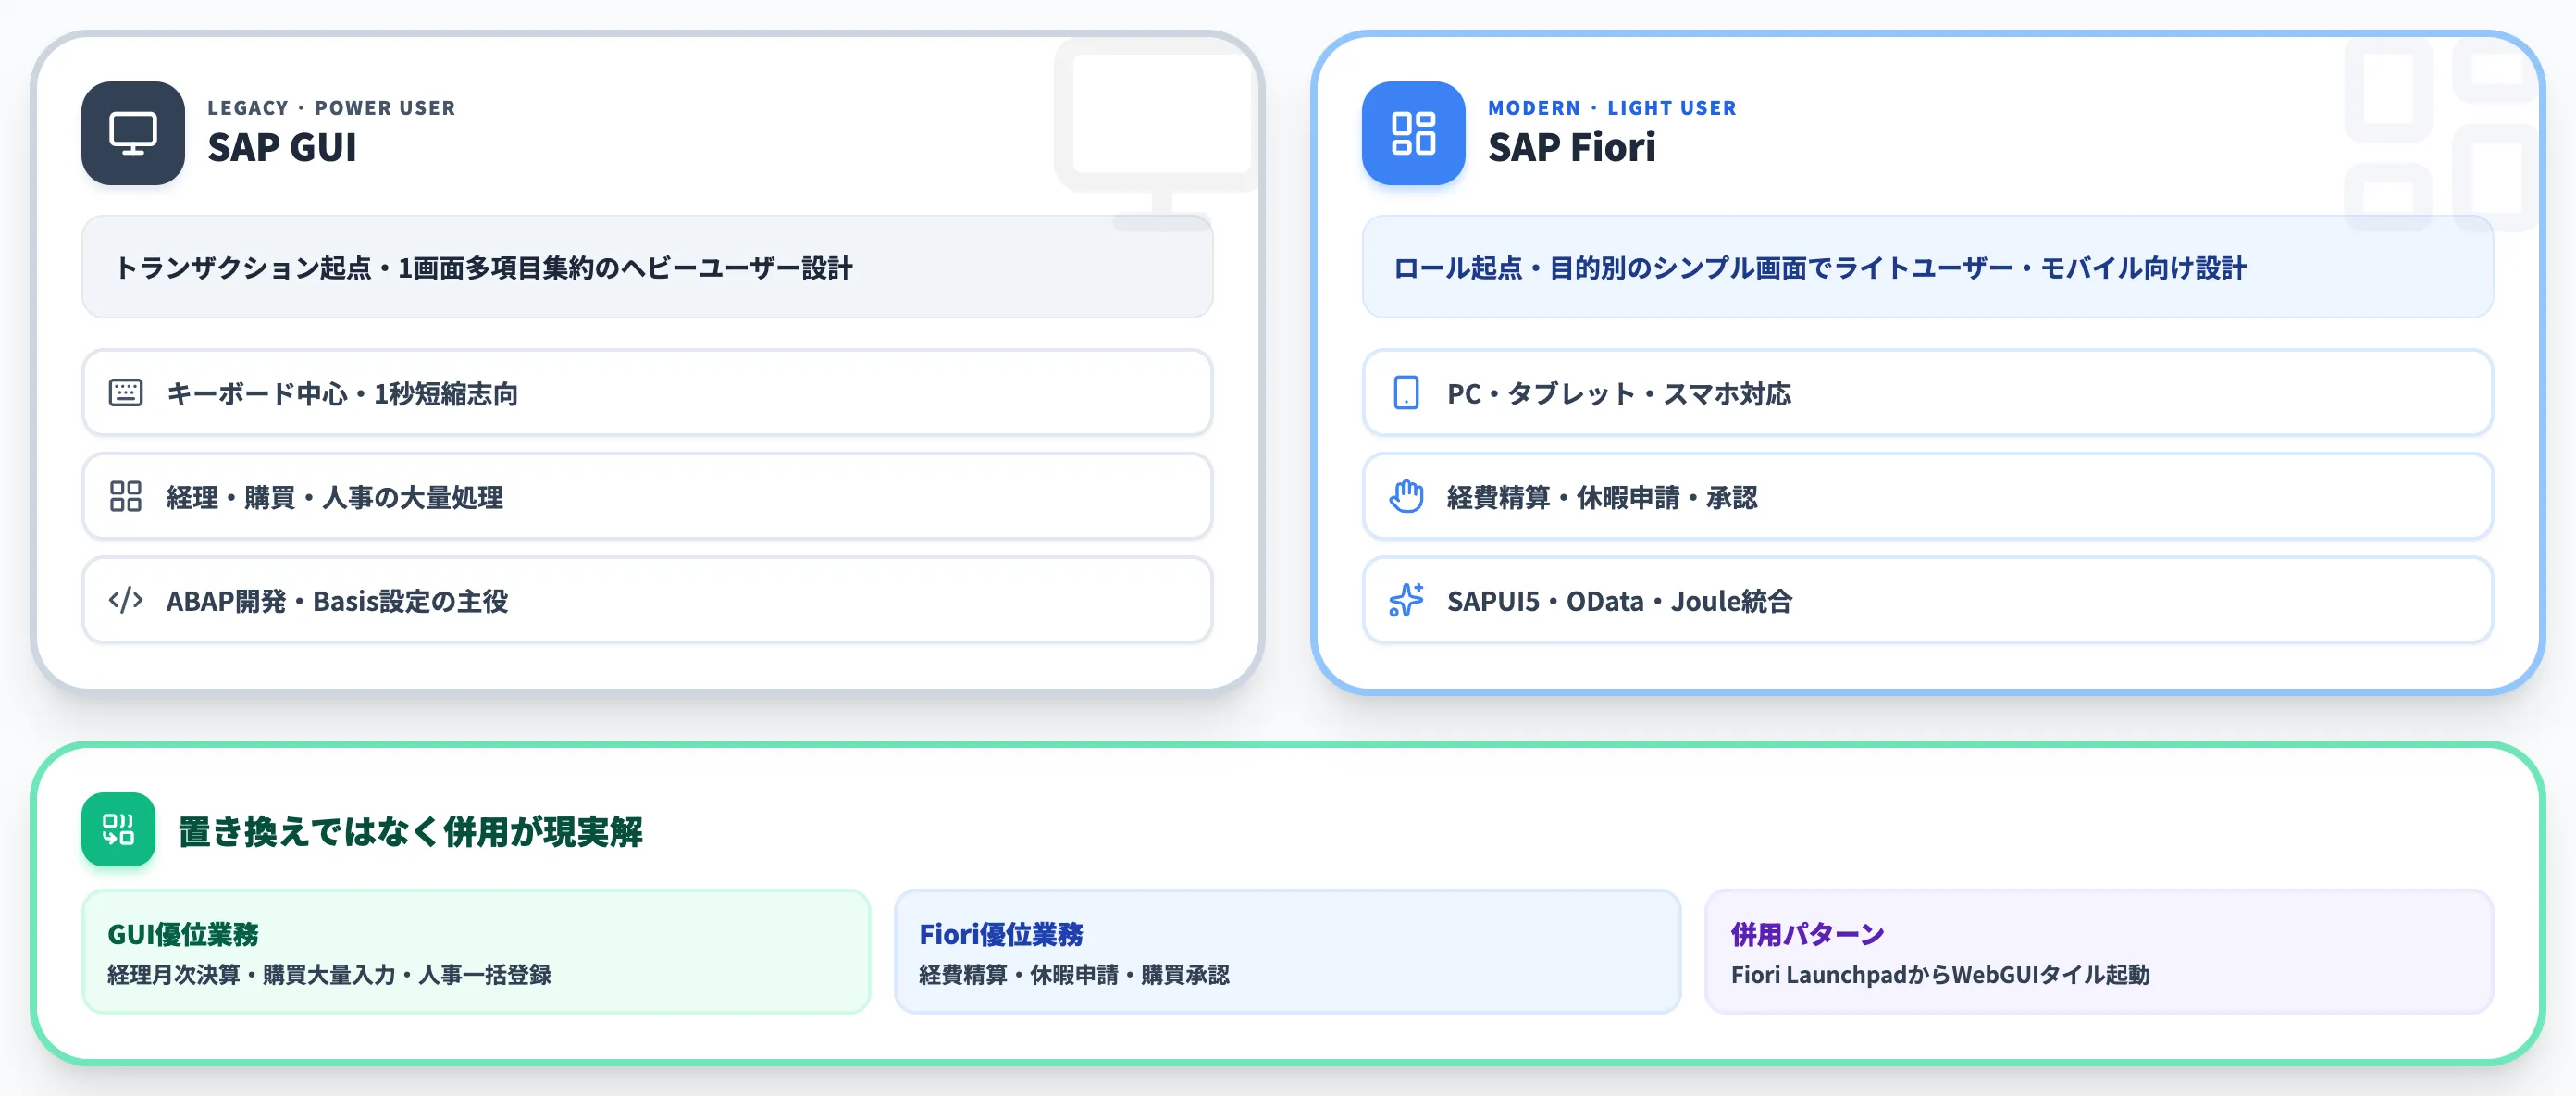The width and height of the screenshot is (2576, 1096).
Task: Select the 経理・購買・人事の大量処理 text
Action: 334,497
